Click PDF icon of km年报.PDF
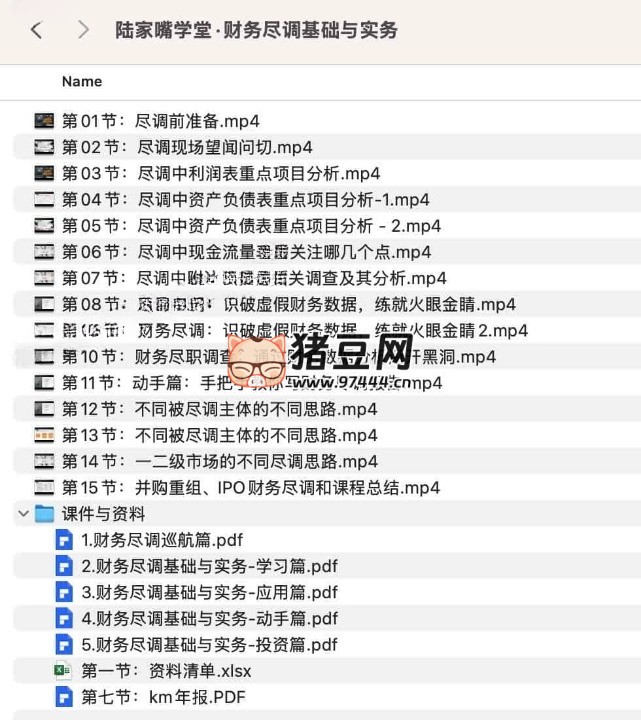The width and height of the screenshot is (641, 720). pyautogui.click(x=64, y=697)
